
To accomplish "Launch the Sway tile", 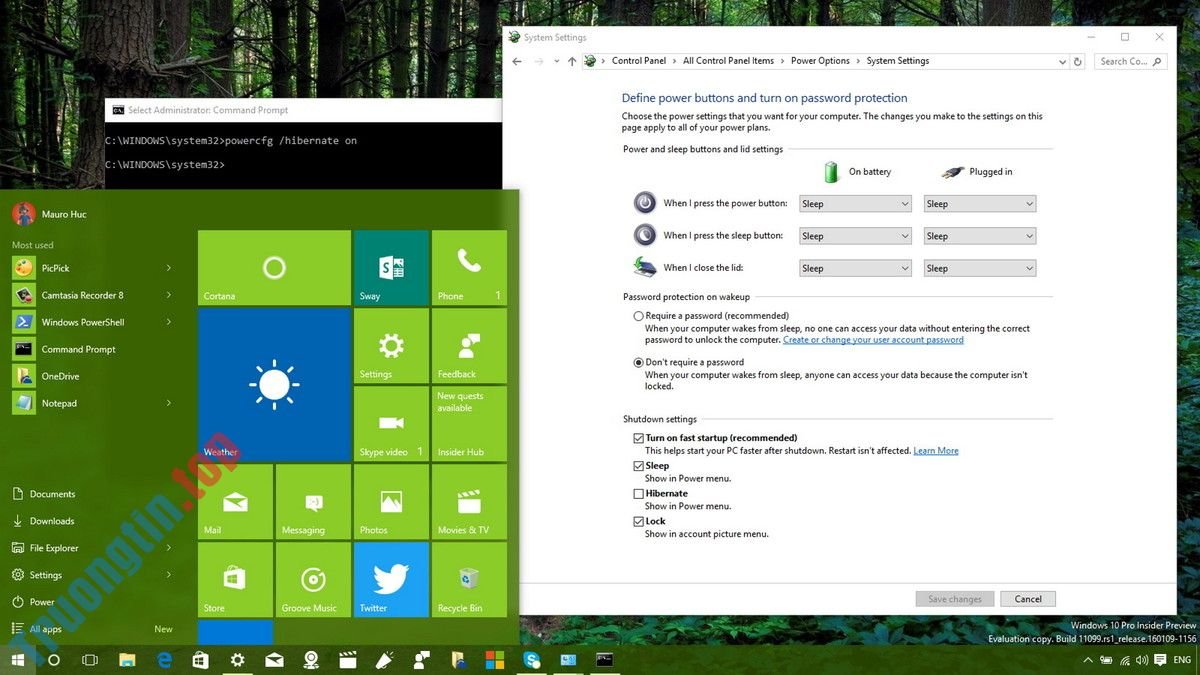I will pos(391,267).
